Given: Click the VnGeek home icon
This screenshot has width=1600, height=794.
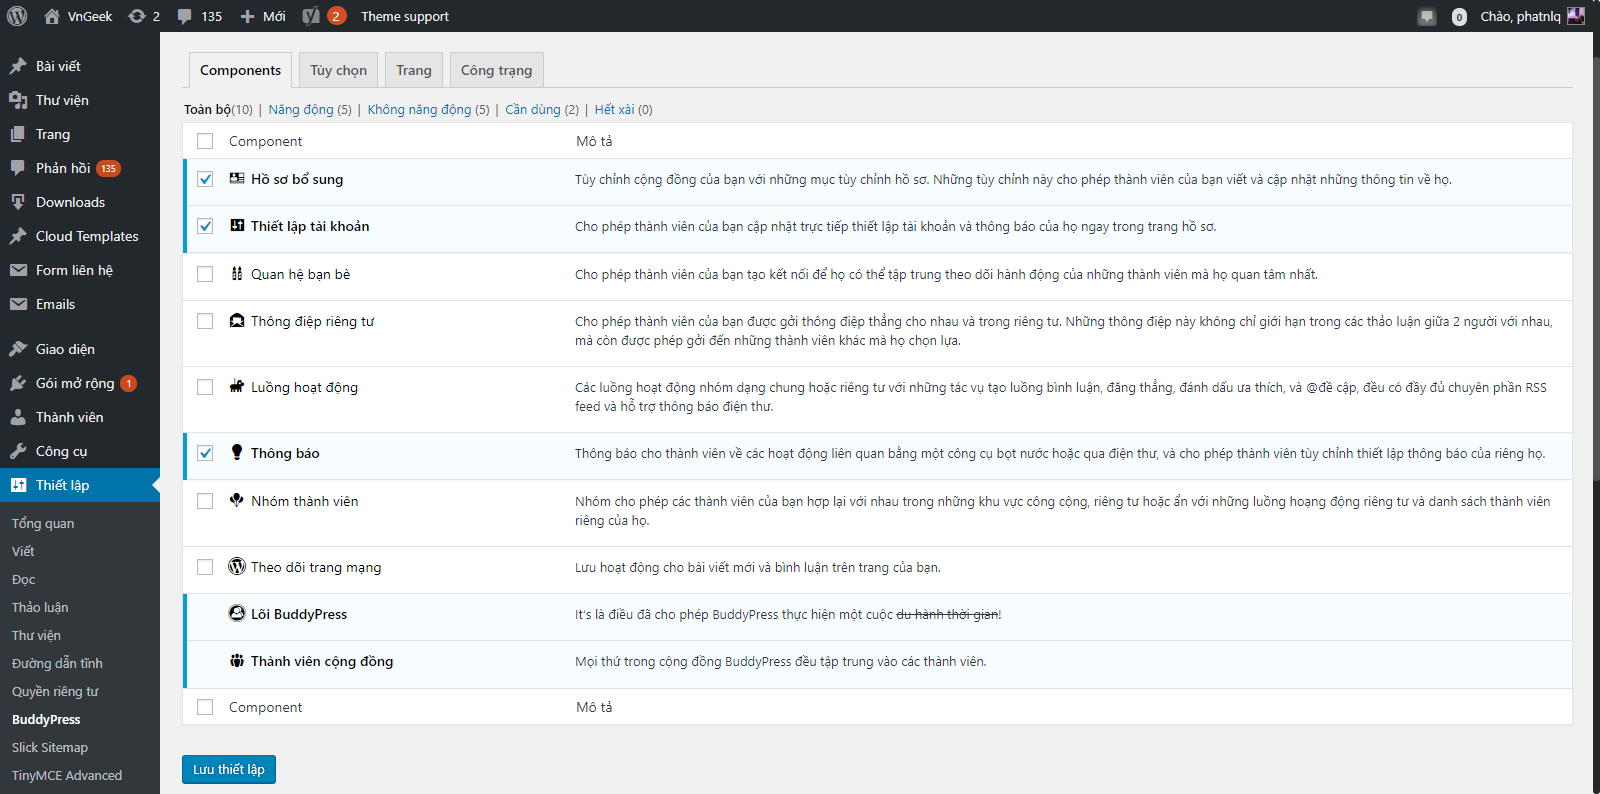Looking at the screenshot, I should coord(52,16).
